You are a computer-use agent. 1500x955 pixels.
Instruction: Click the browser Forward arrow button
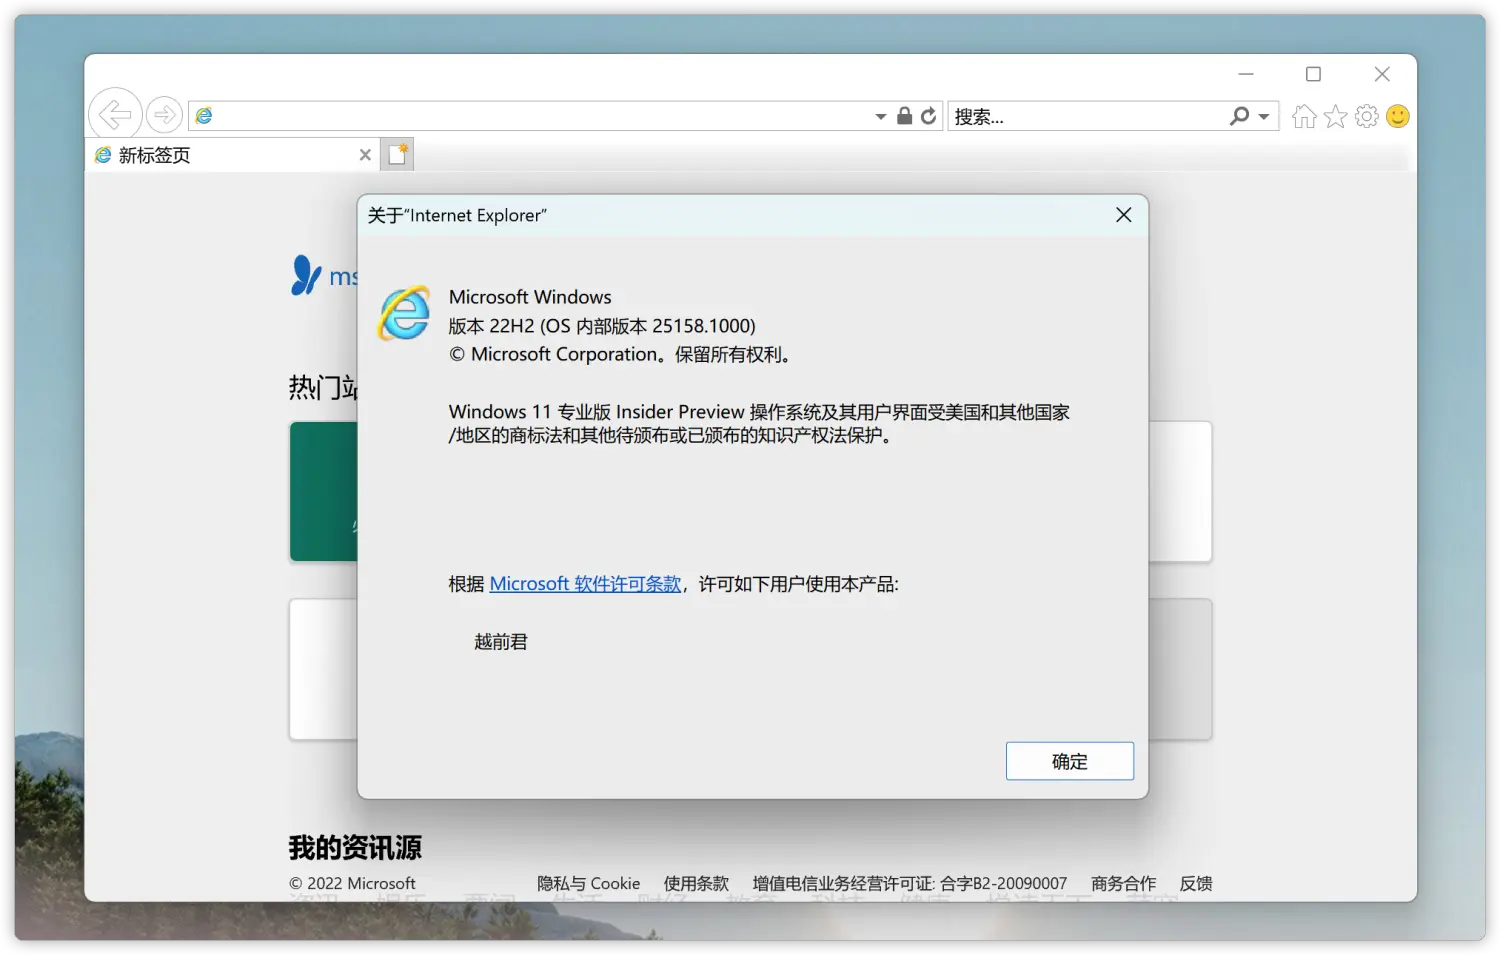pyautogui.click(x=164, y=115)
